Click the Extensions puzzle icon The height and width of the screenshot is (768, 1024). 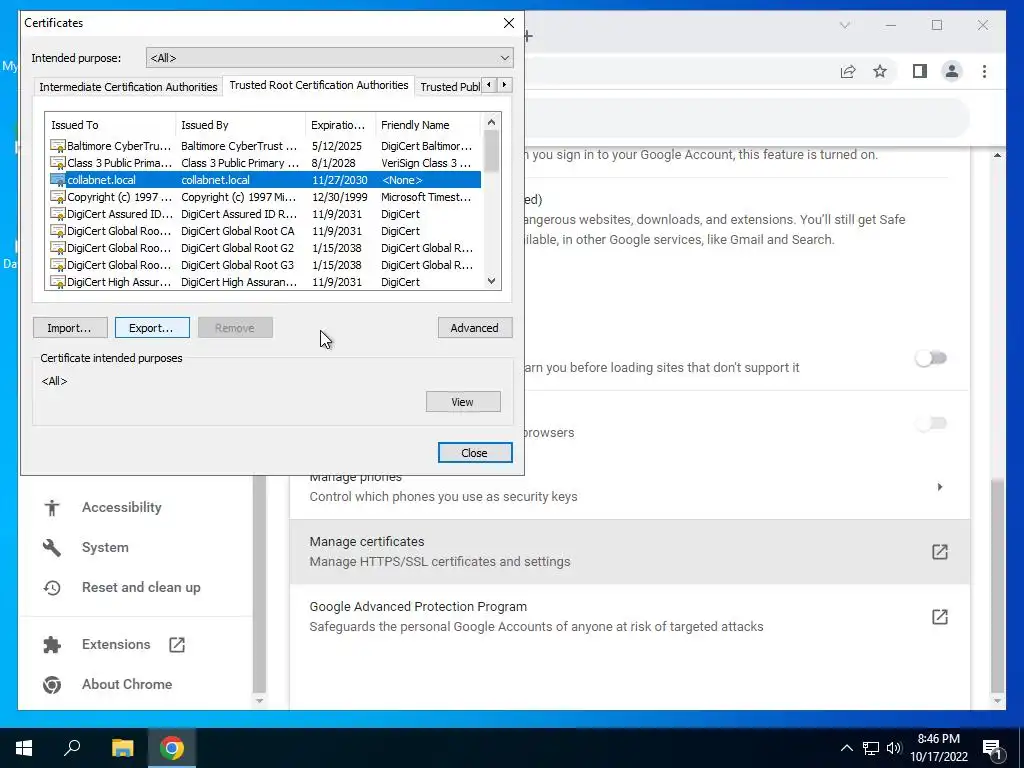point(52,645)
